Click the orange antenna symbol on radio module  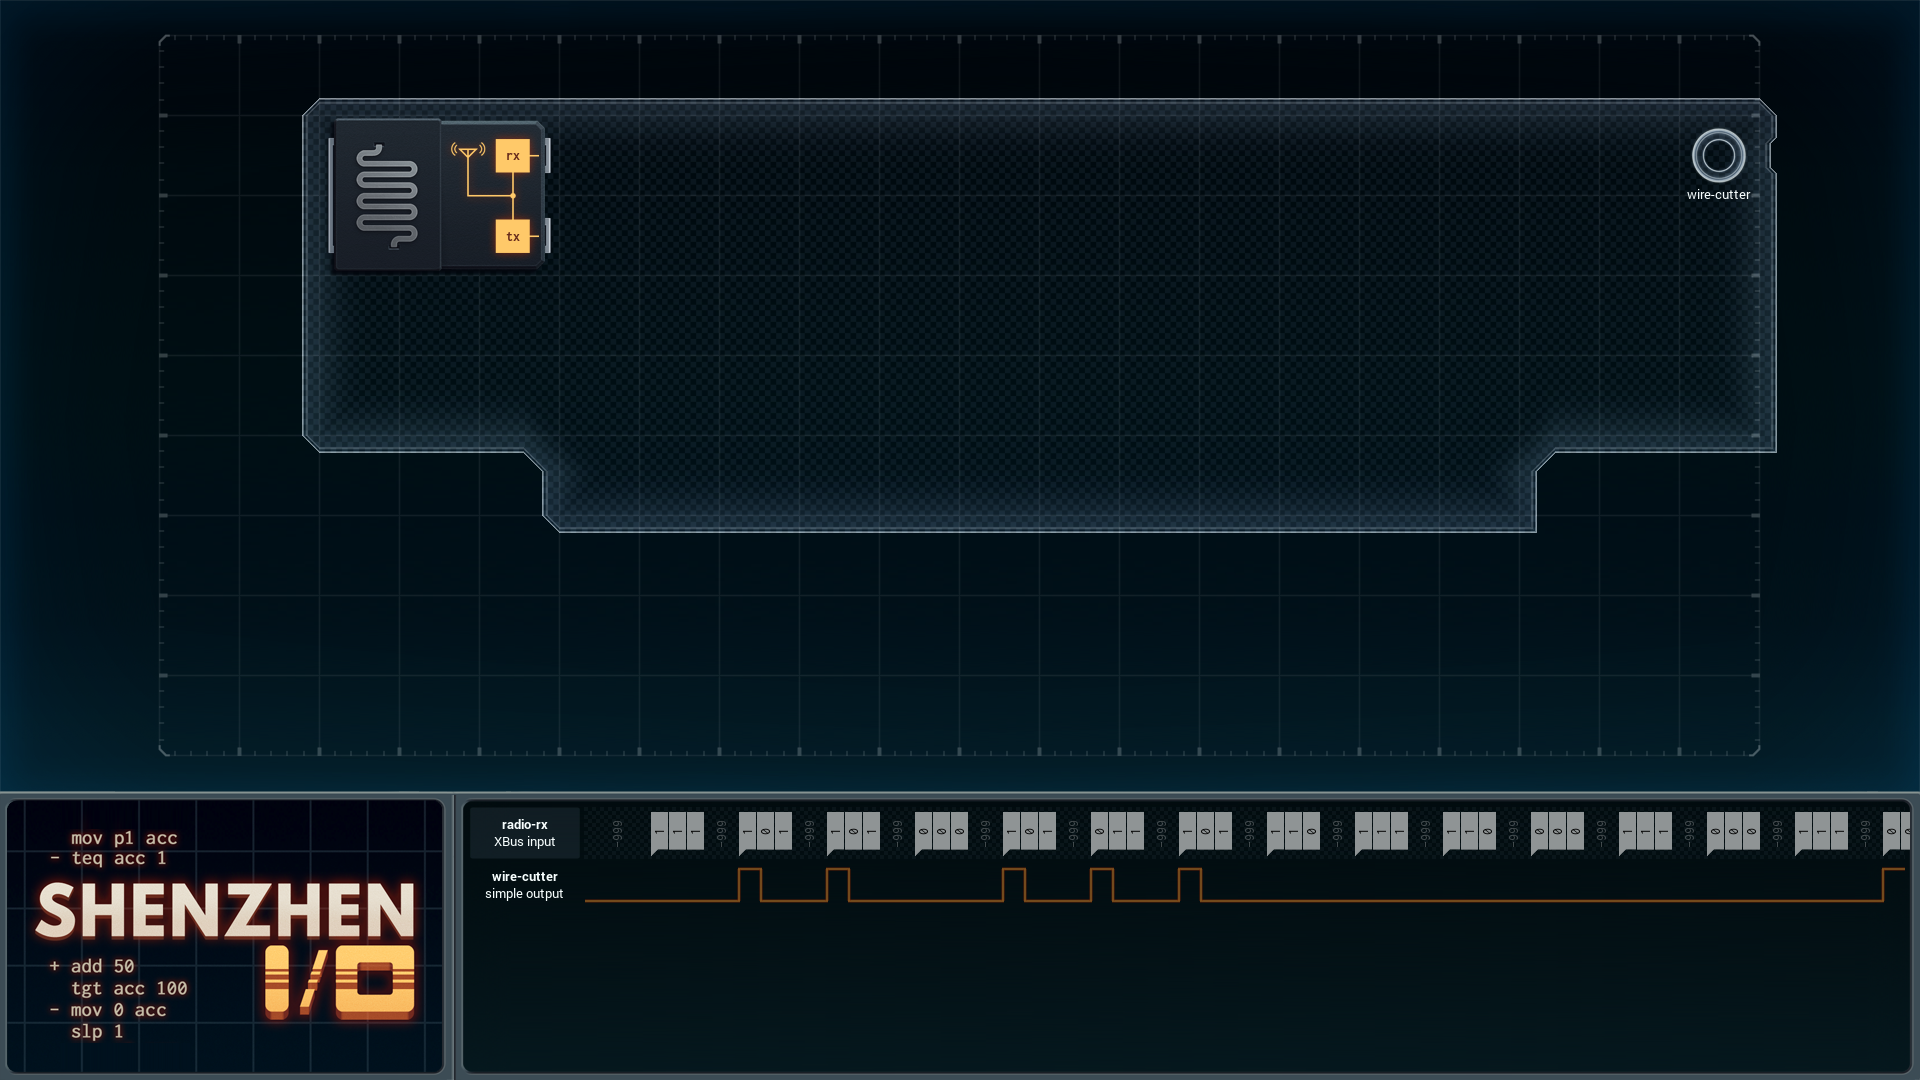tap(468, 152)
